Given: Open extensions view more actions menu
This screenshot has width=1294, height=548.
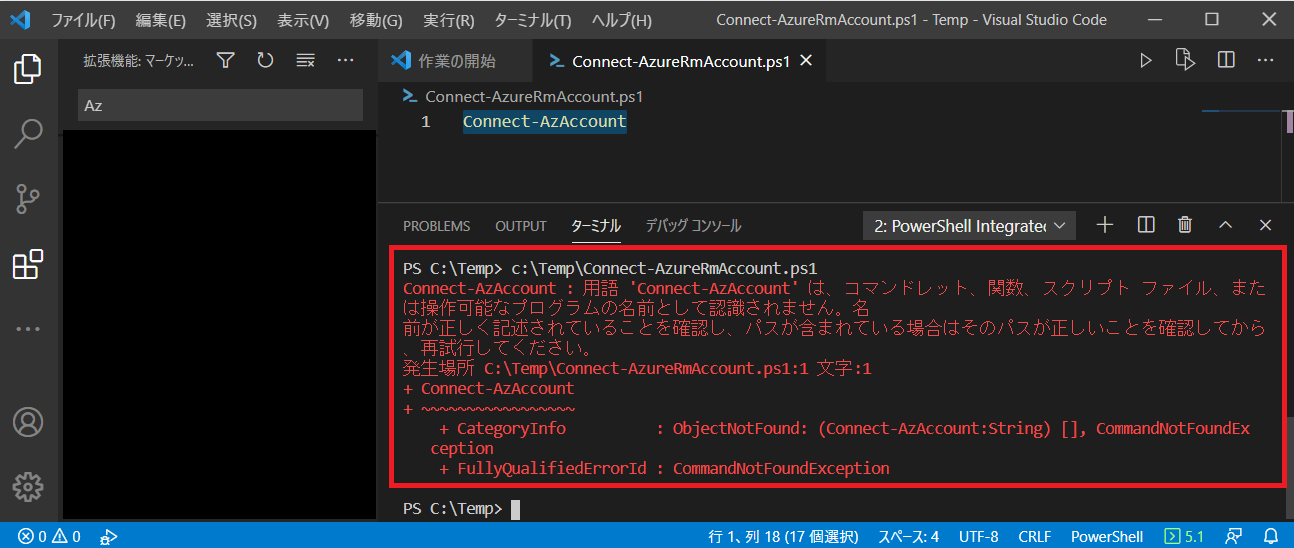Looking at the screenshot, I should click(346, 61).
